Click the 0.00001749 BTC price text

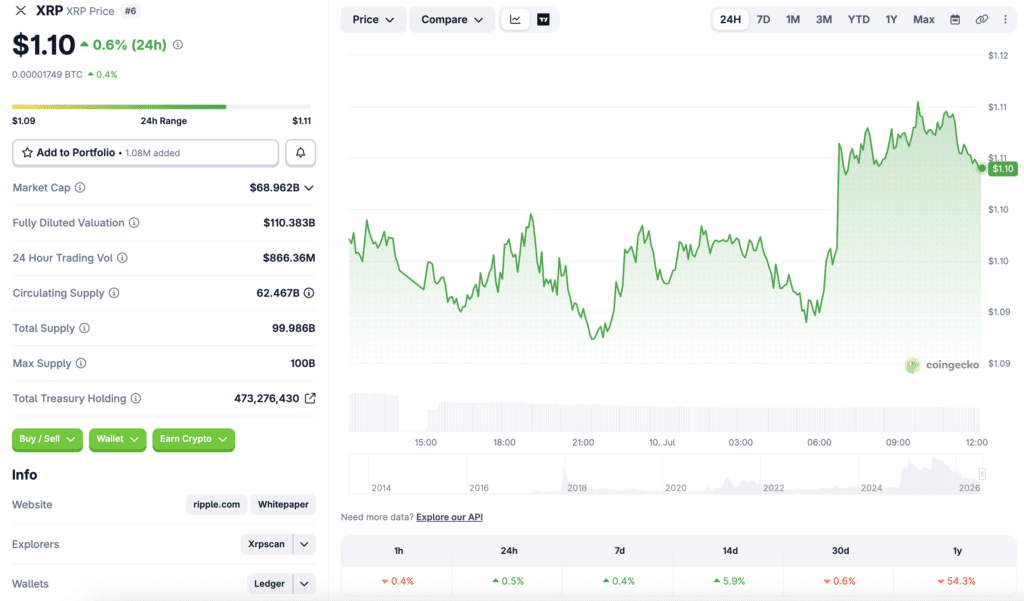click(x=47, y=74)
